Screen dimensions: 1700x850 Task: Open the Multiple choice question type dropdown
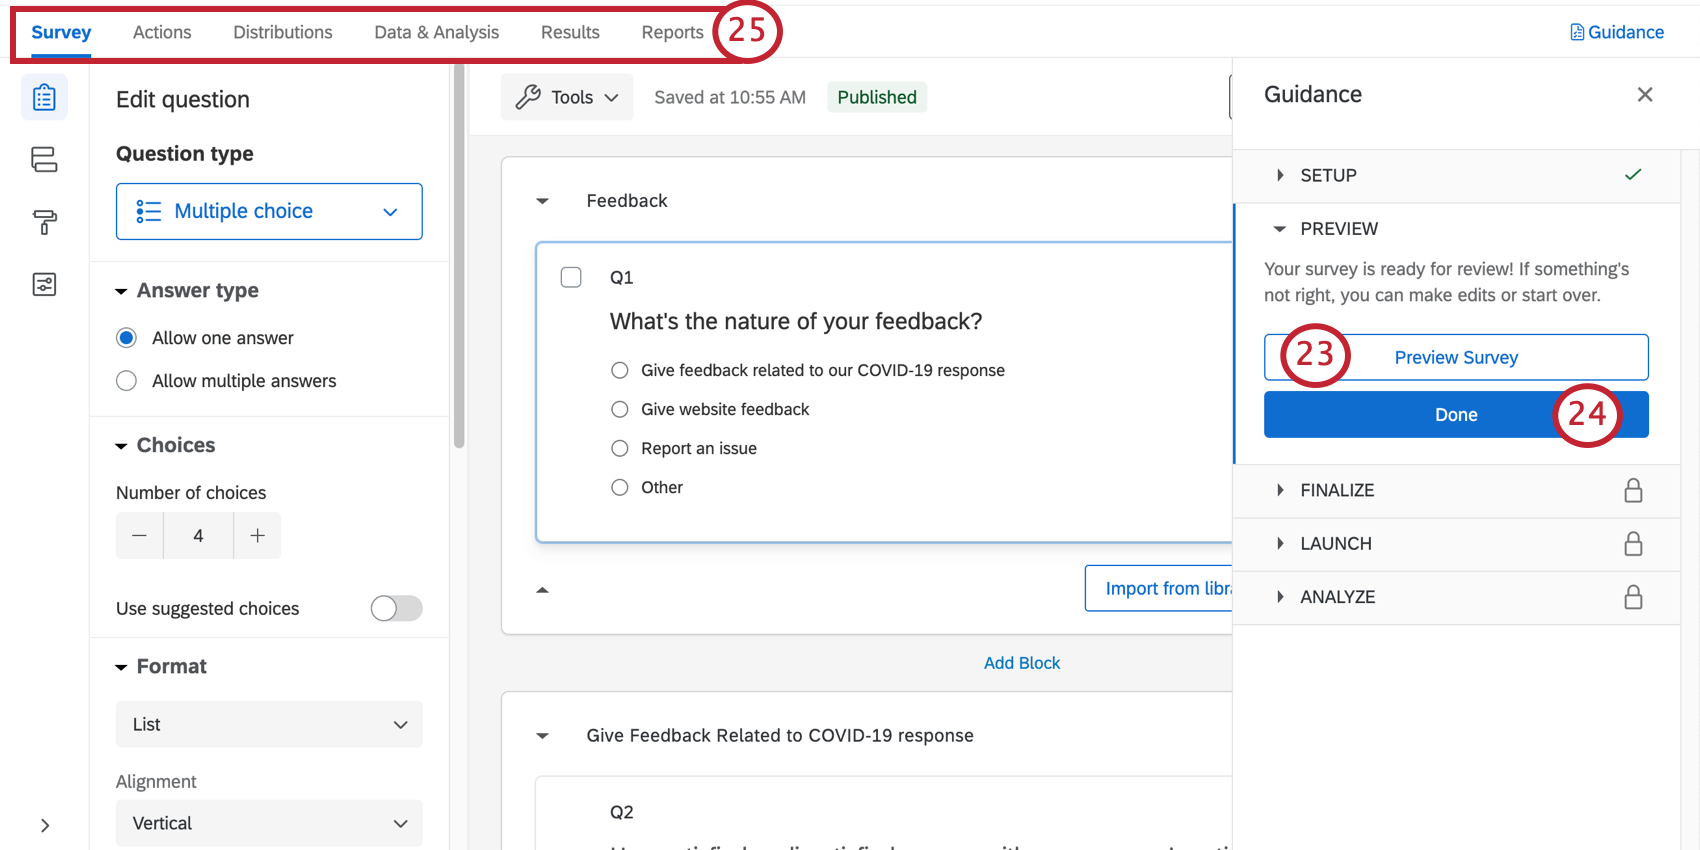269,211
